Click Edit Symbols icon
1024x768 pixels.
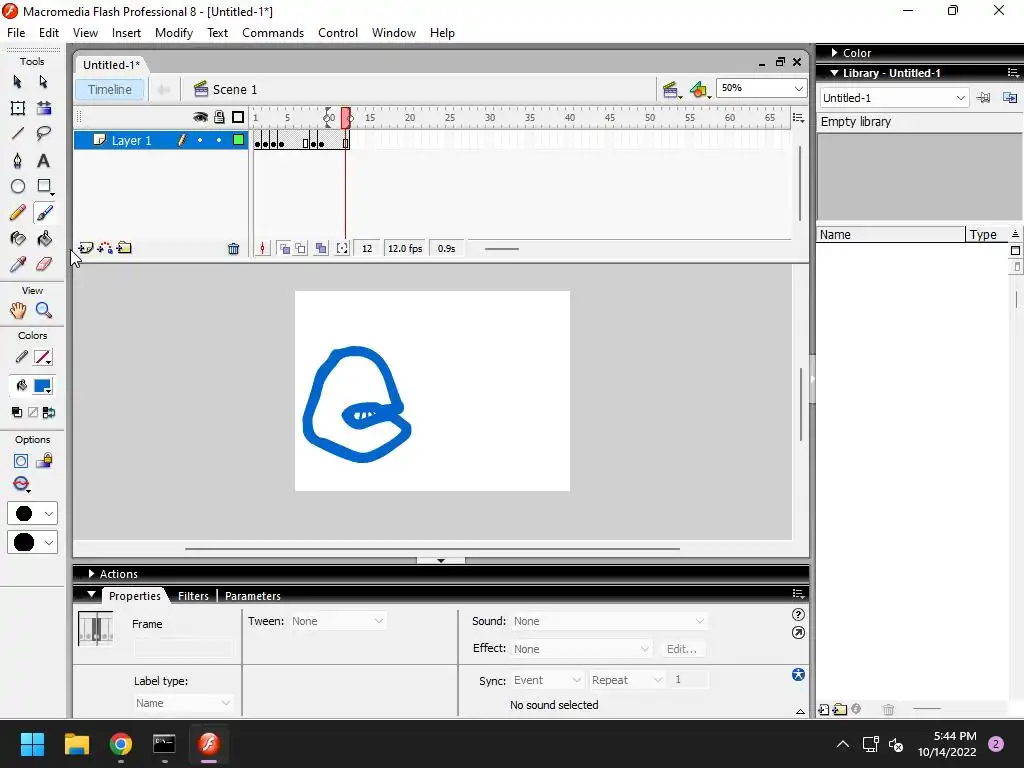point(699,89)
